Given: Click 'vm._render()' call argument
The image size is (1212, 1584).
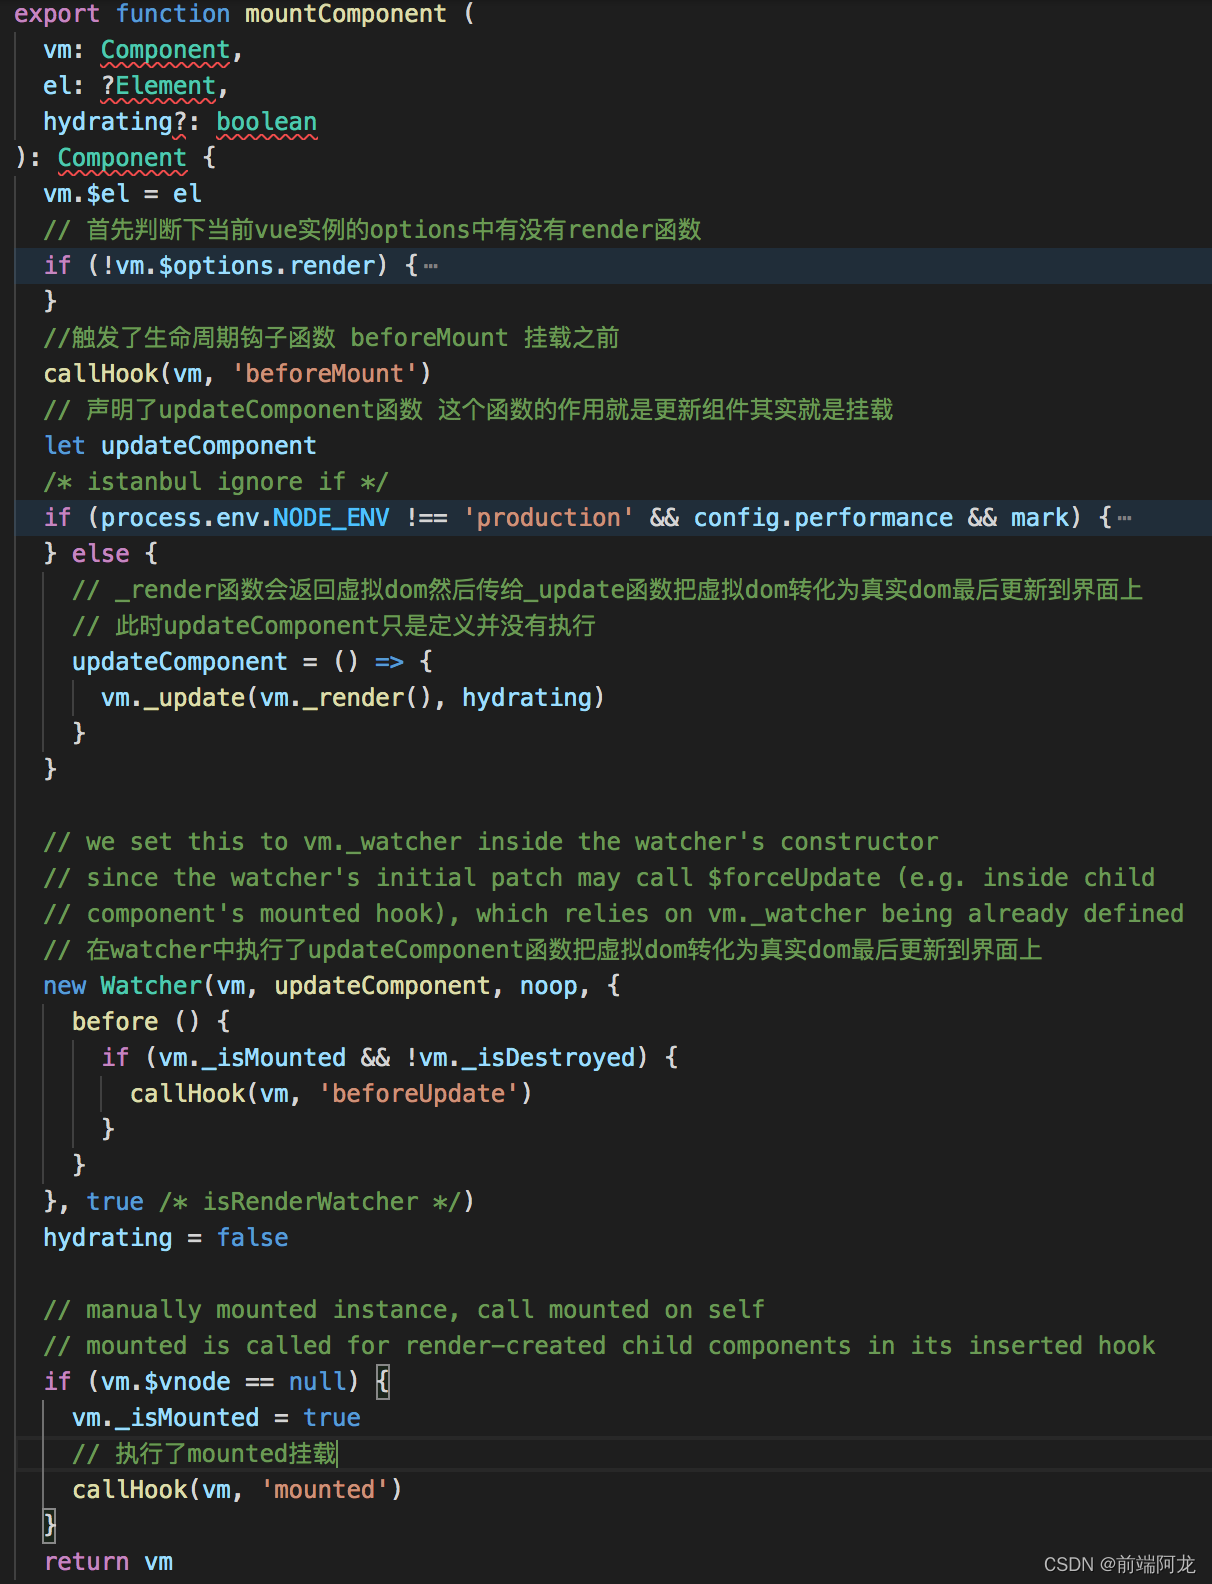Looking at the screenshot, I should click(346, 698).
